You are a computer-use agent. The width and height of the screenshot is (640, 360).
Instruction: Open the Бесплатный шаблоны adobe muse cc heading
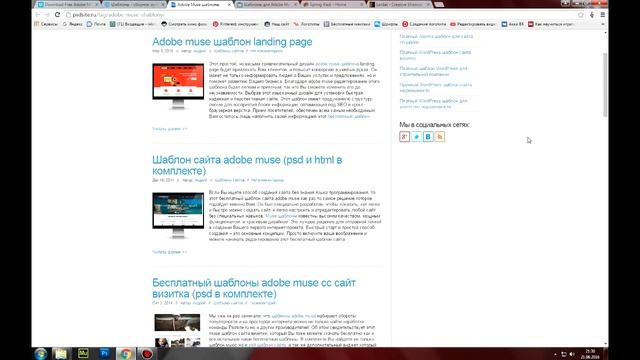[x=254, y=288]
